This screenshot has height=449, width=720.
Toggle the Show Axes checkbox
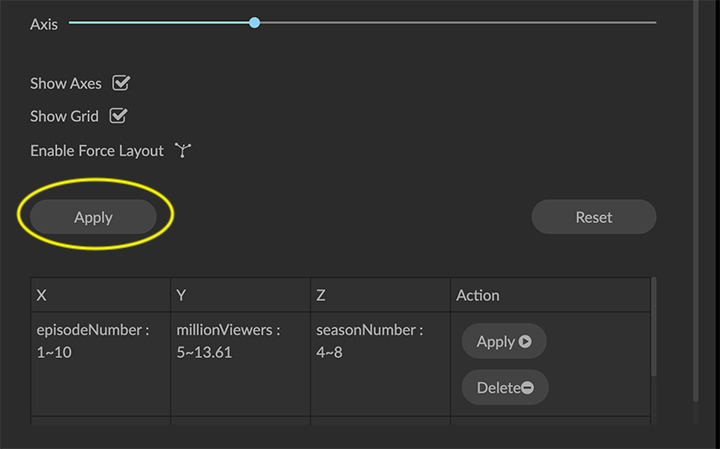(x=122, y=84)
